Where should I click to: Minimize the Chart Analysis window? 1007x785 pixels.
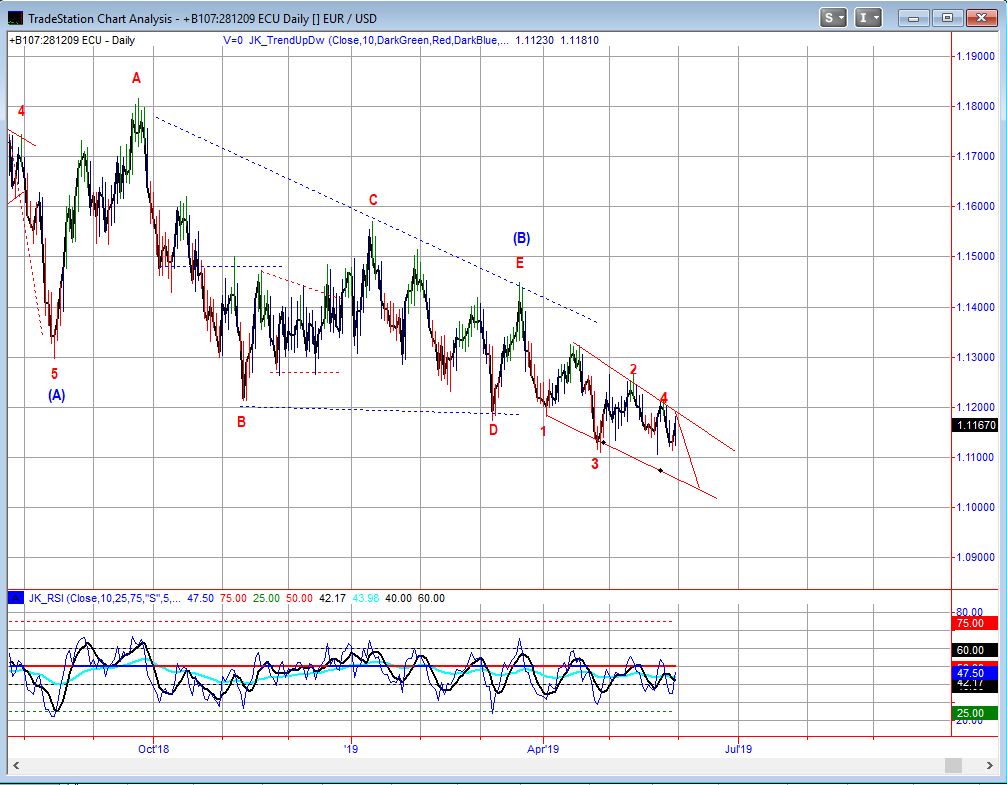tap(913, 18)
